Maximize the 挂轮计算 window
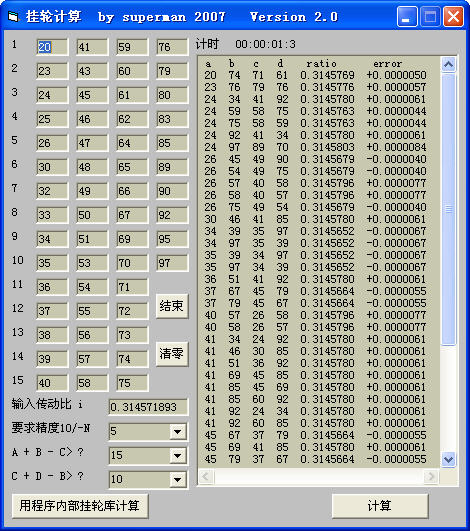Screen dimensions: 470x531 coord(430,16)
